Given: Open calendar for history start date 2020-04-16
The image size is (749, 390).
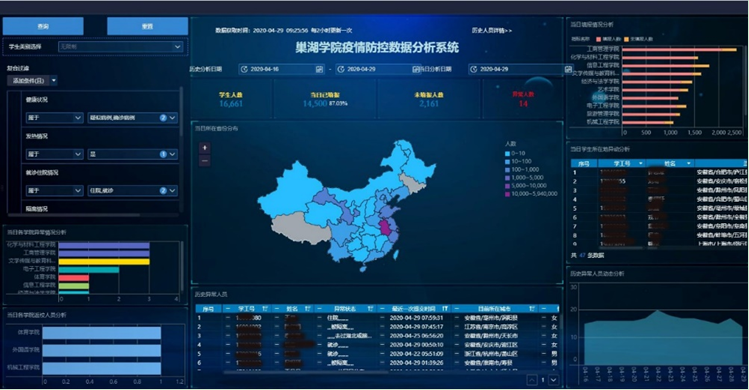Looking at the screenshot, I should tap(319, 69).
